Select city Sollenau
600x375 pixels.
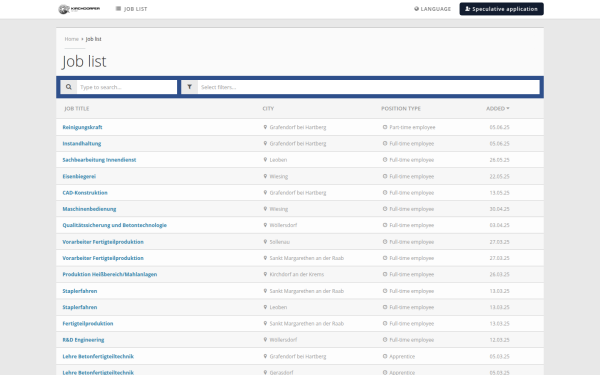point(280,242)
